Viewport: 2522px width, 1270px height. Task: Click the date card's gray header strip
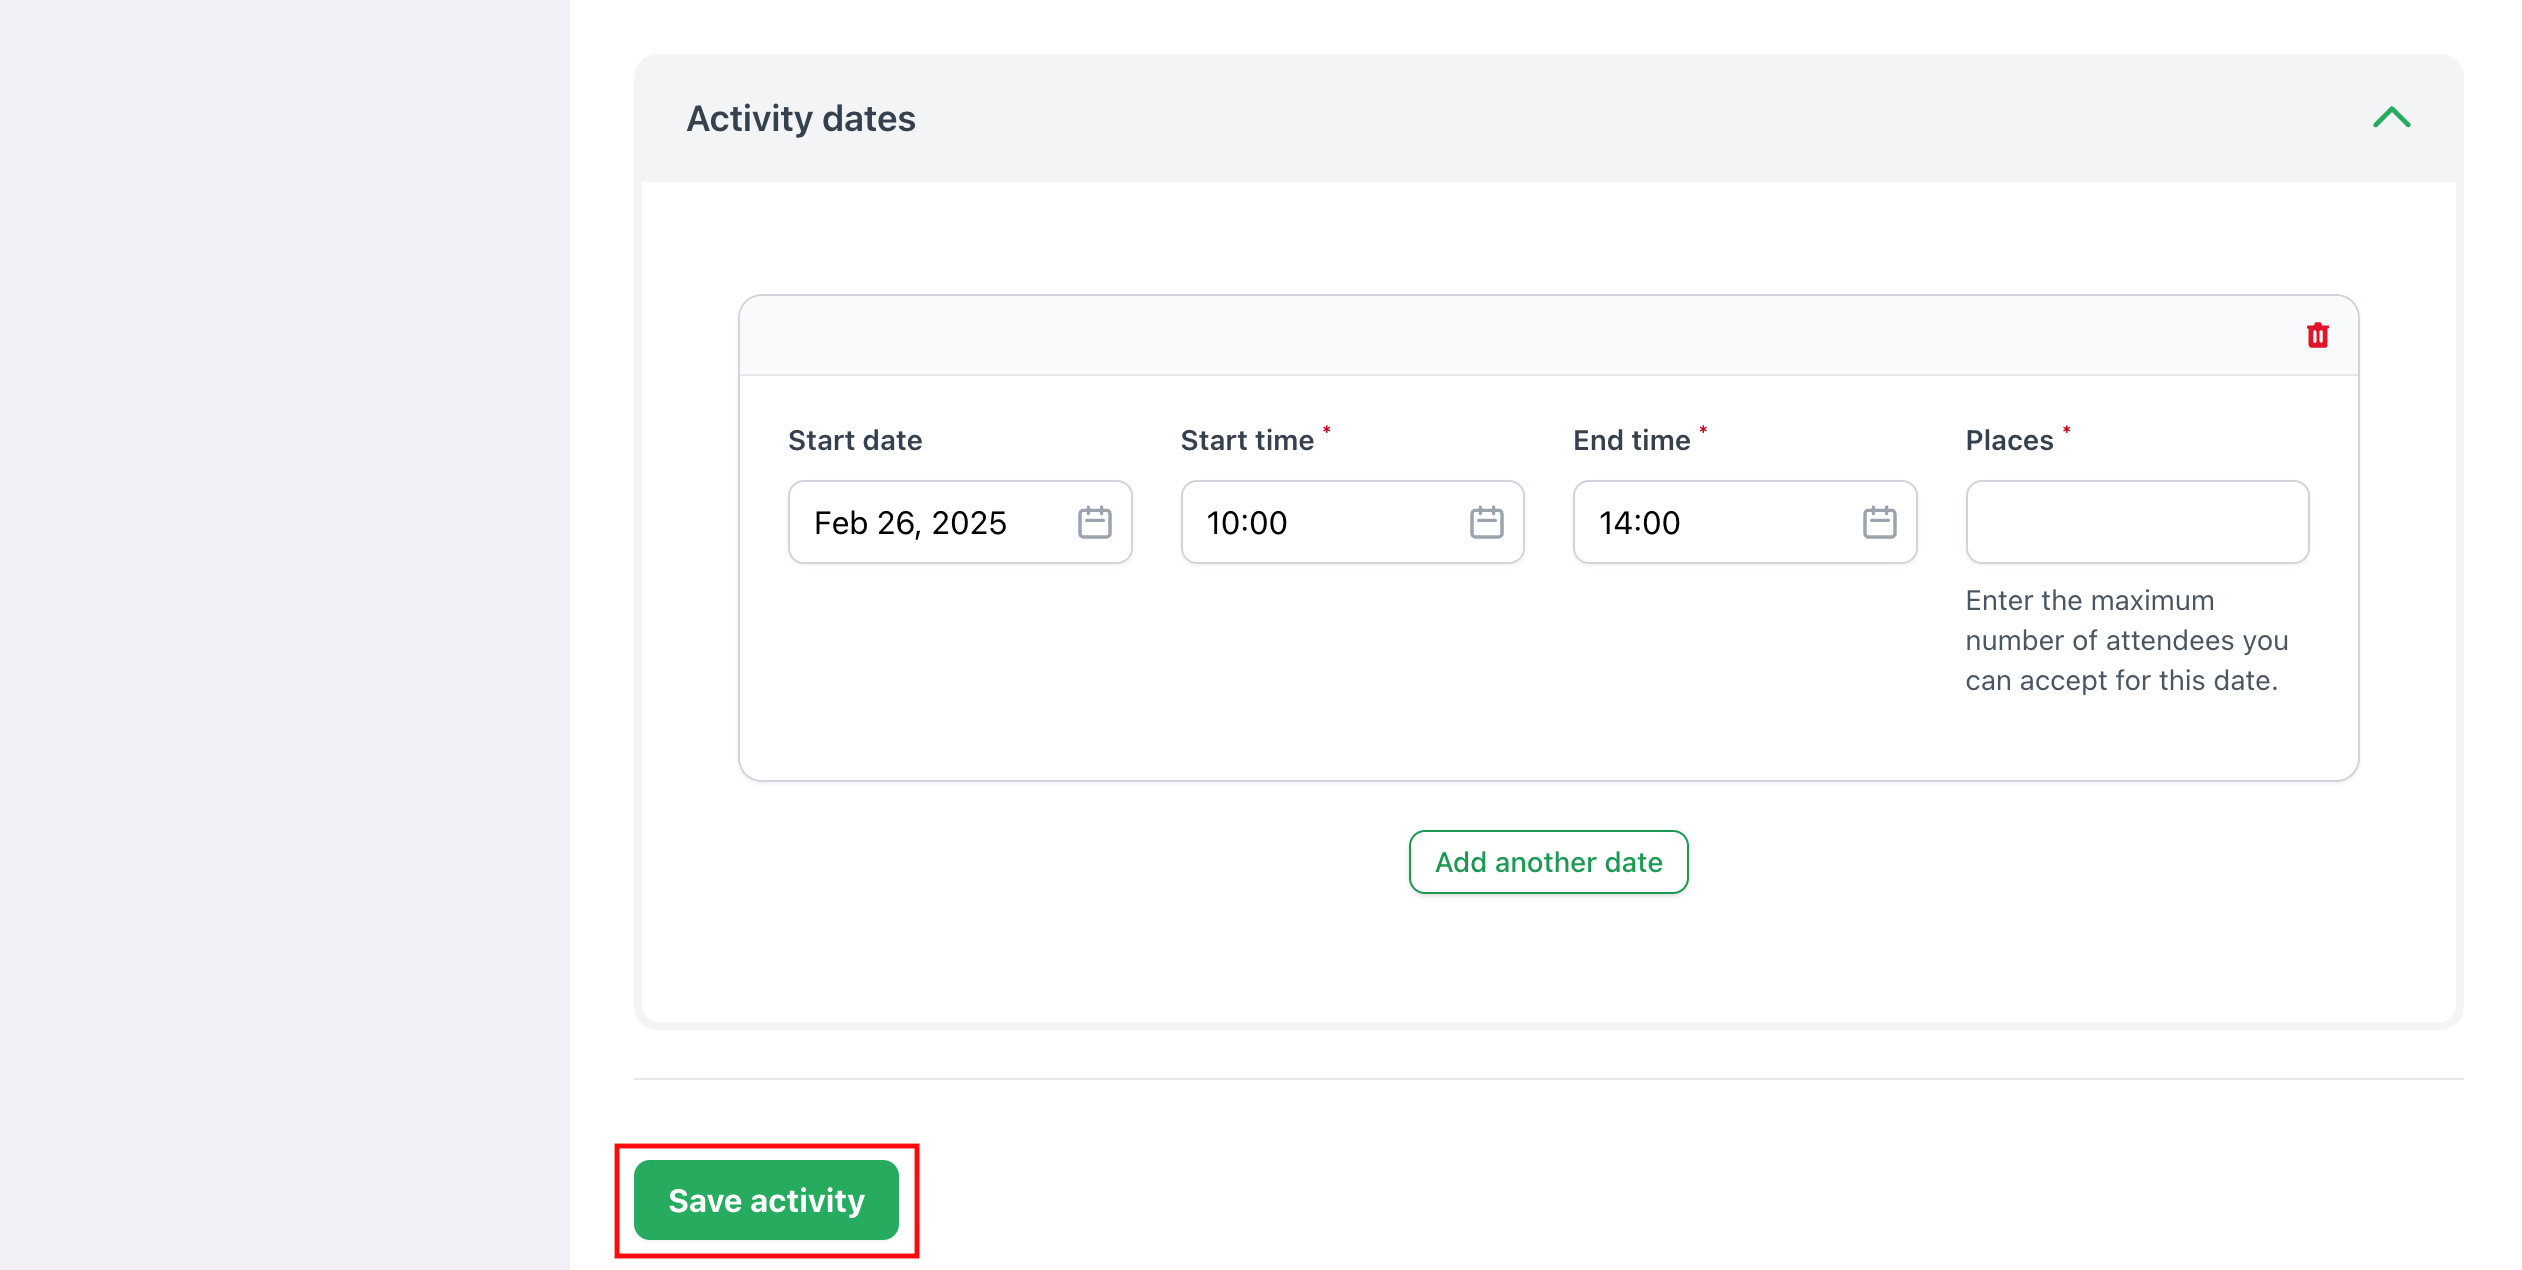(x=1500, y=335)
